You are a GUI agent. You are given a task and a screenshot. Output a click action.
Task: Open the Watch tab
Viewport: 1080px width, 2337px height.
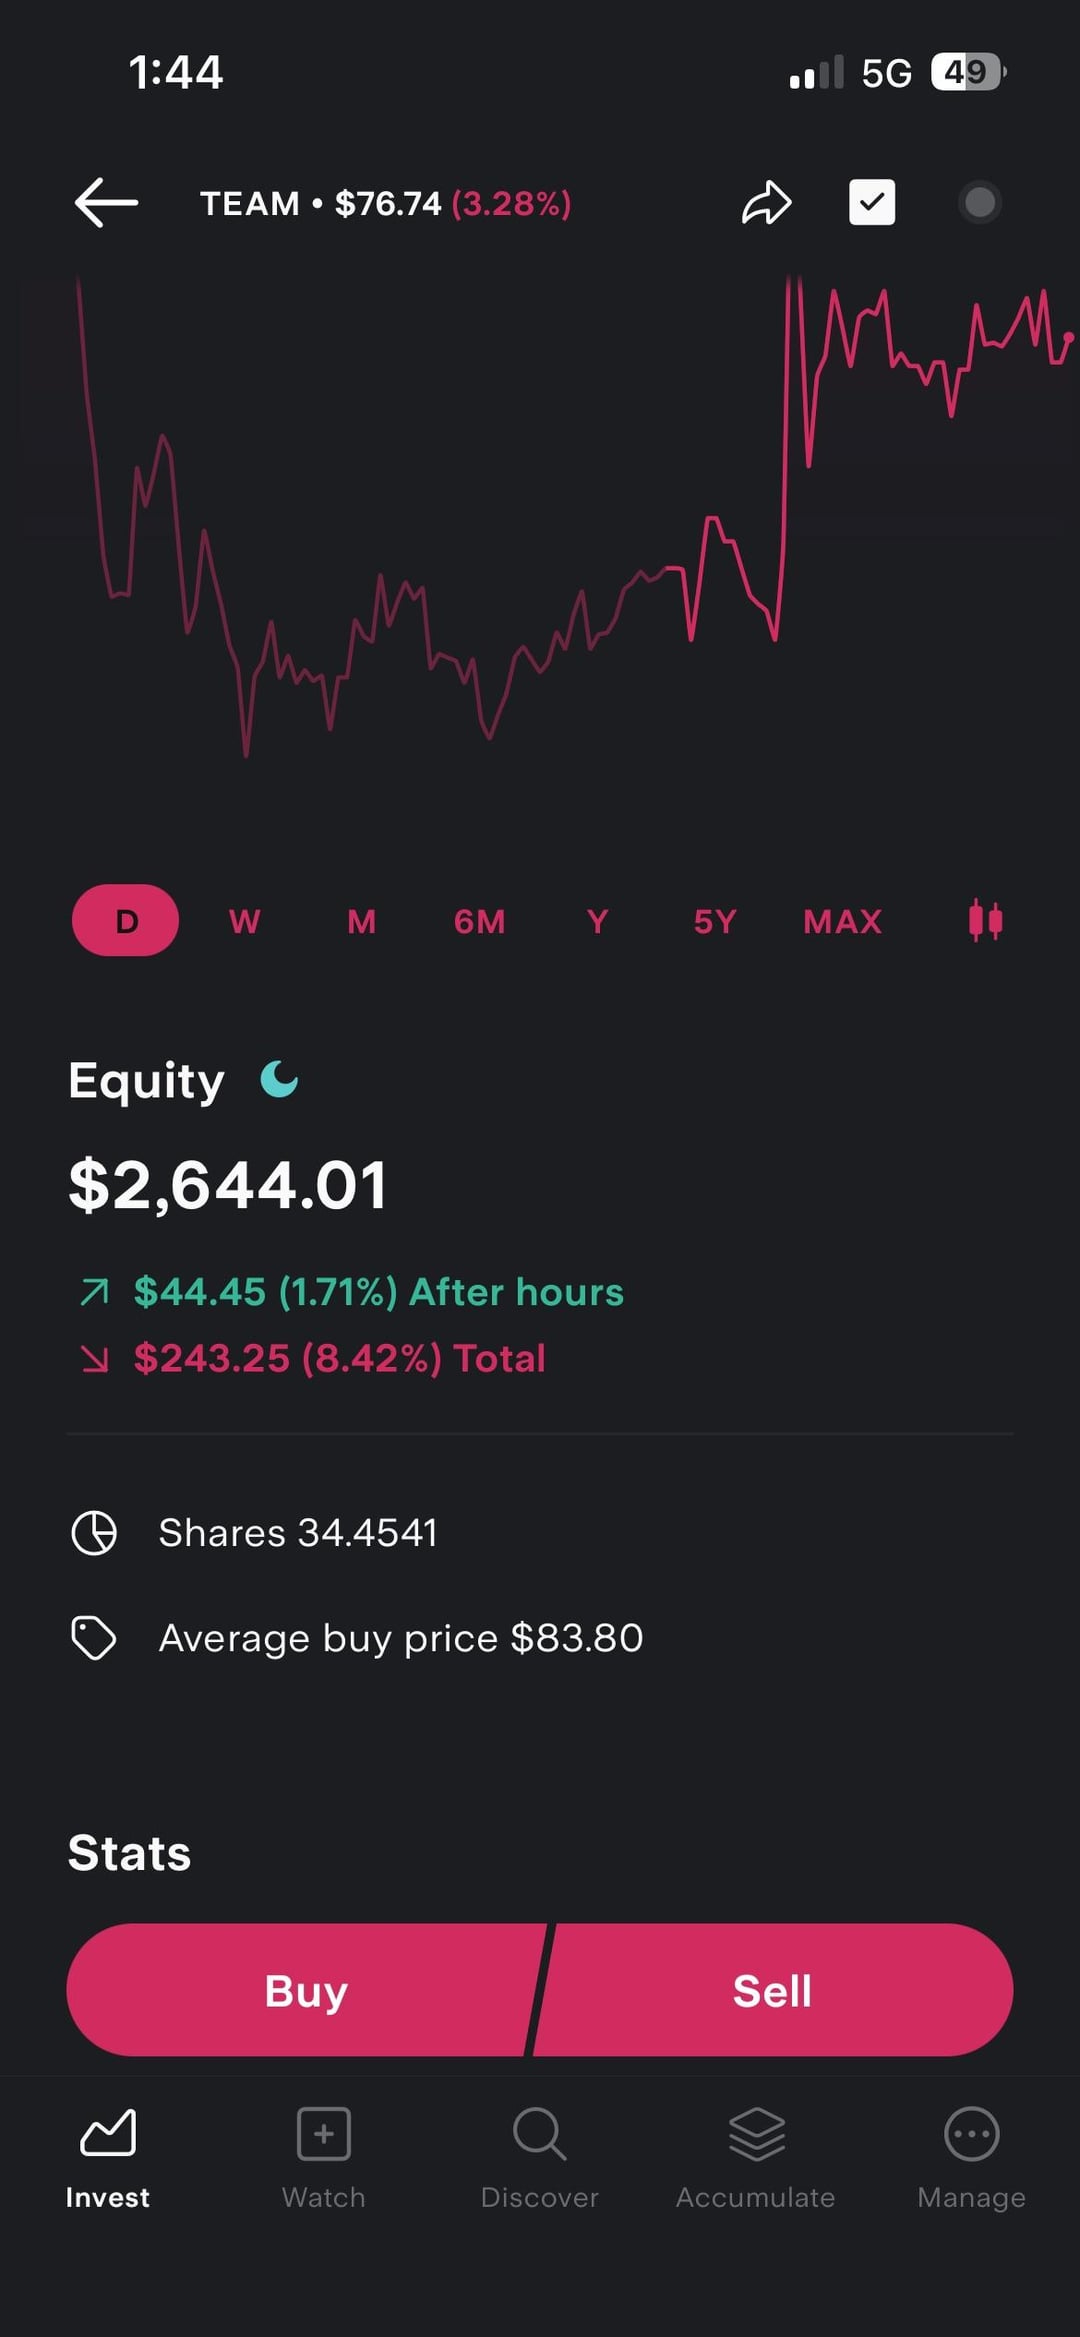click(324, 2156)
